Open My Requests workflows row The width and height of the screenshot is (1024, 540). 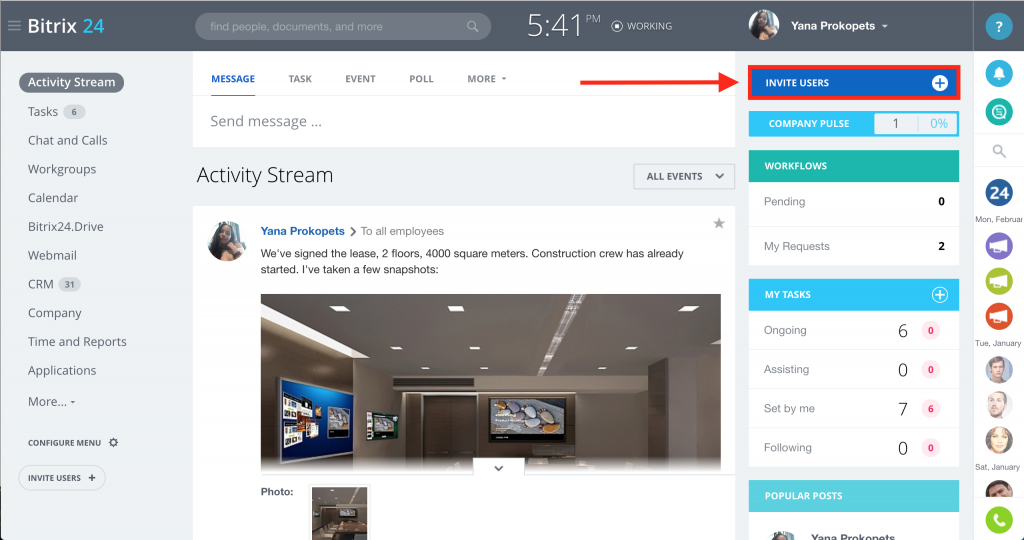tap(854, 246)
